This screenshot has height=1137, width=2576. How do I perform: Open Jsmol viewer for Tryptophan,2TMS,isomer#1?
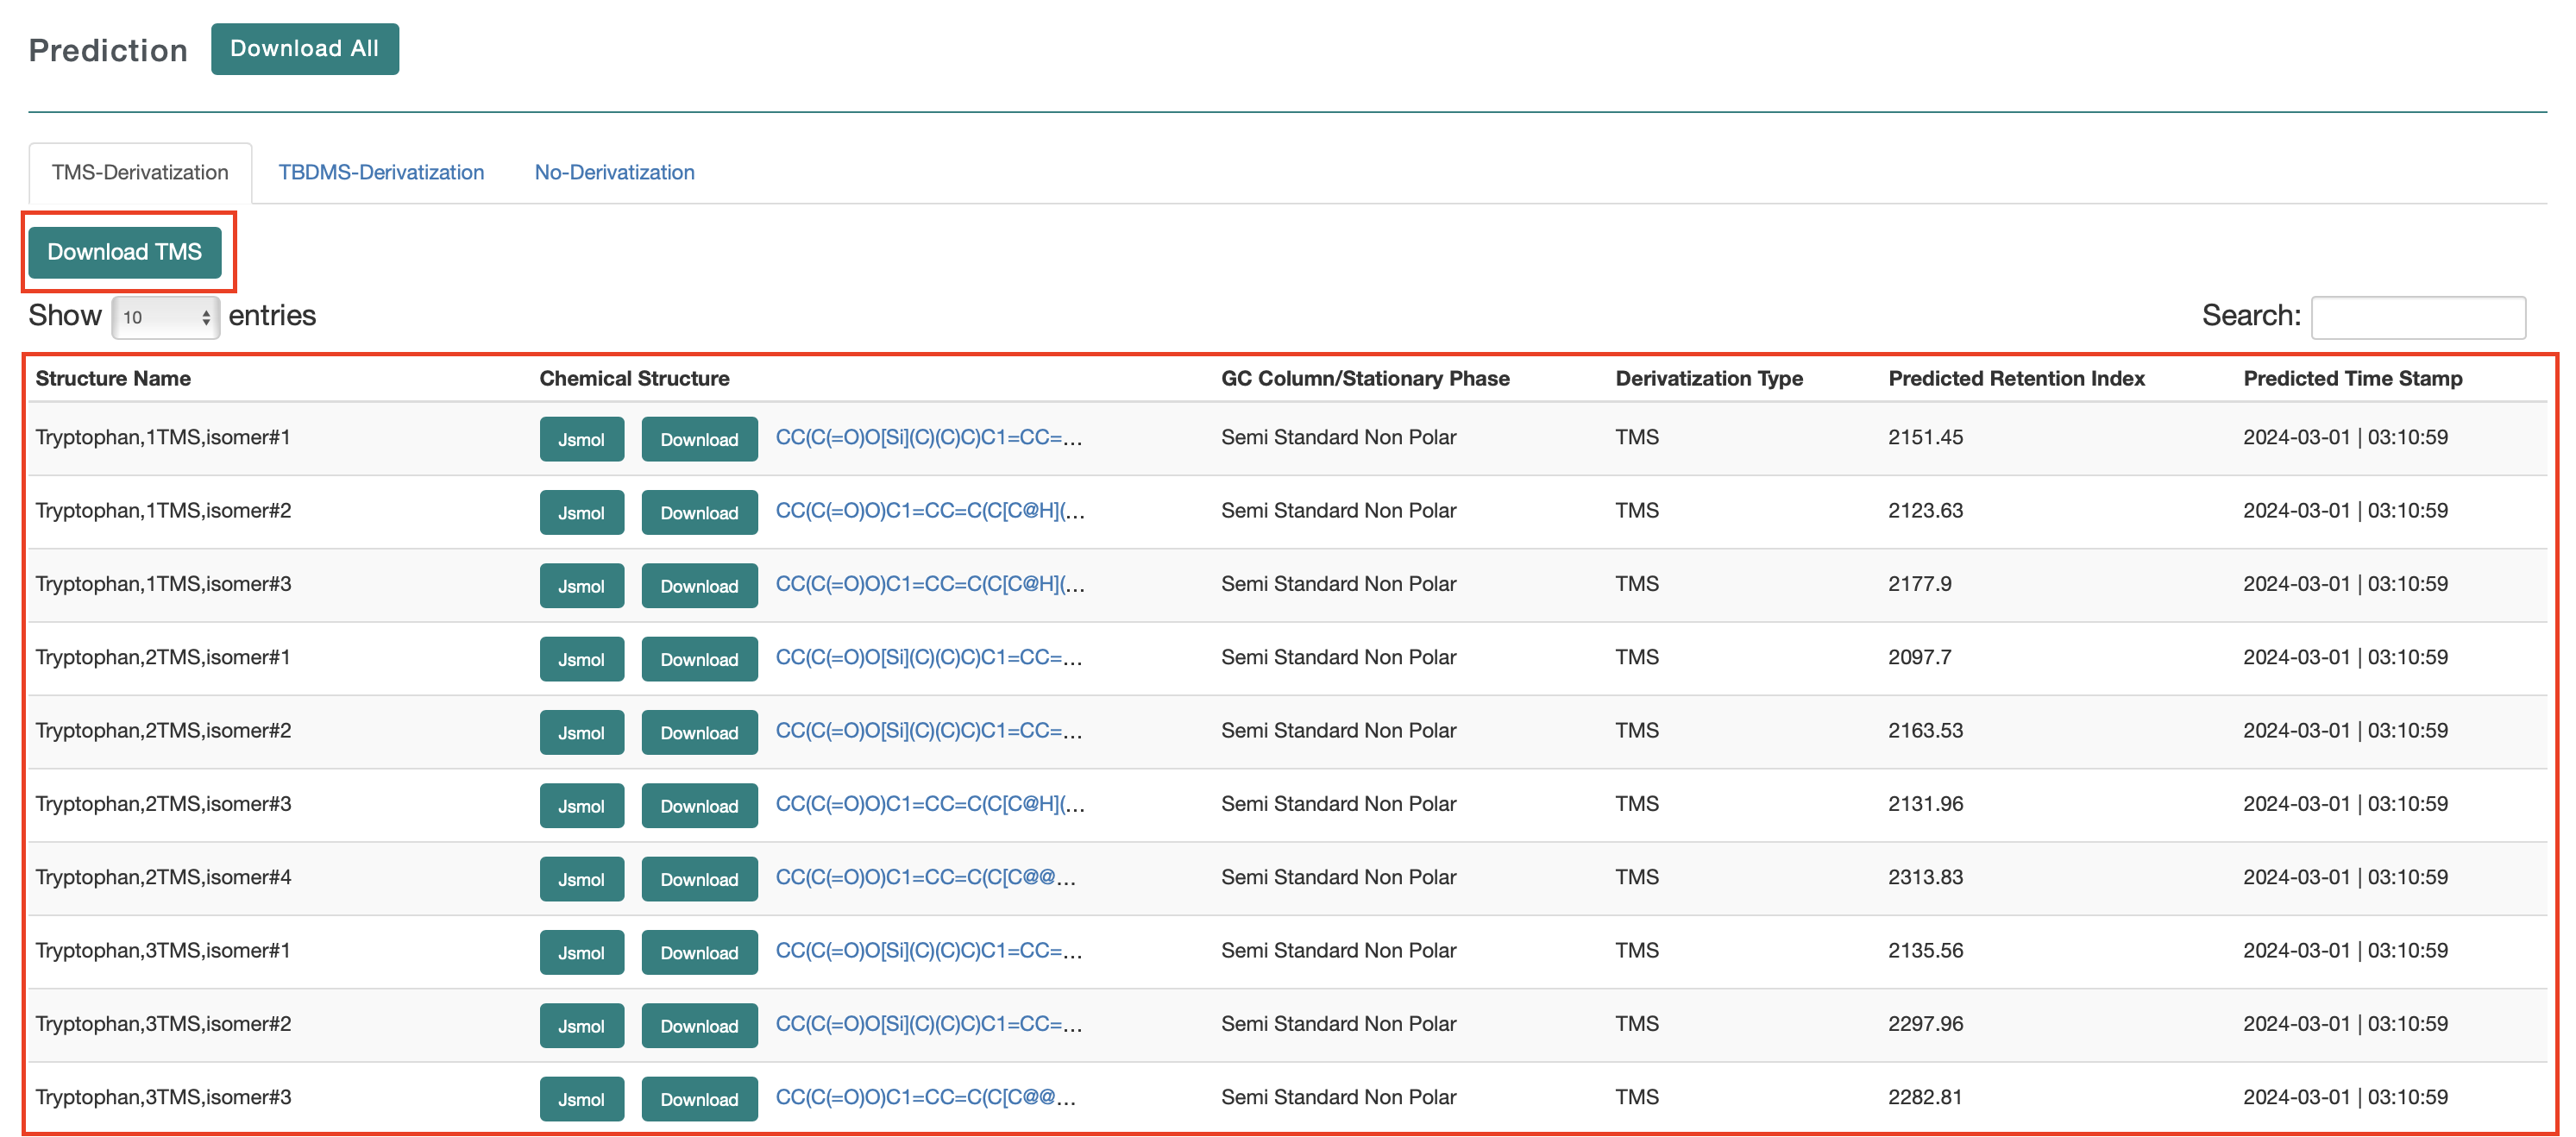[x=581, y=659]
